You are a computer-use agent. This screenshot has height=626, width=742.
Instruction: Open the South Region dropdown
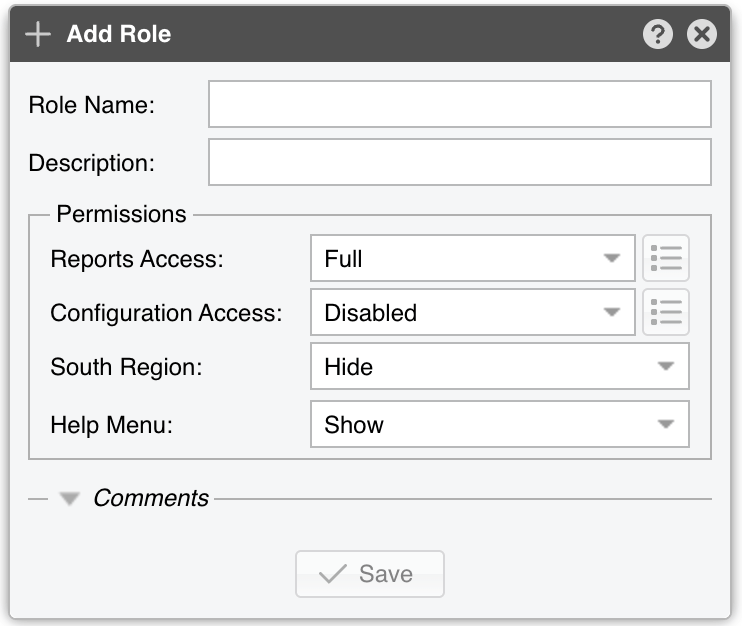500,366
